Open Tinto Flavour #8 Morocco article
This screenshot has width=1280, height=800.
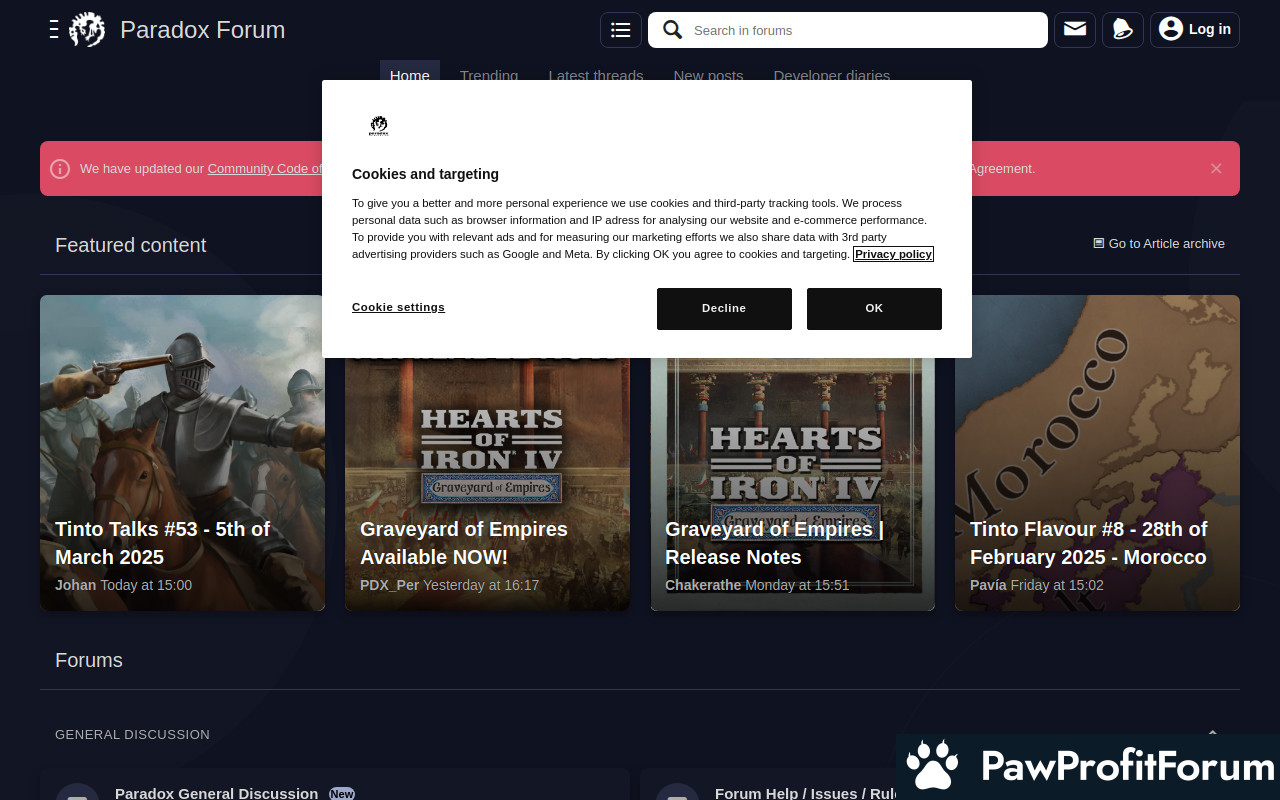pyautogui.click(x=1097, y=452)
